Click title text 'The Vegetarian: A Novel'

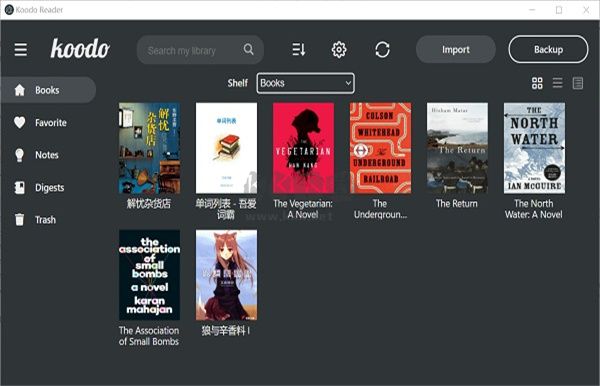303,209
